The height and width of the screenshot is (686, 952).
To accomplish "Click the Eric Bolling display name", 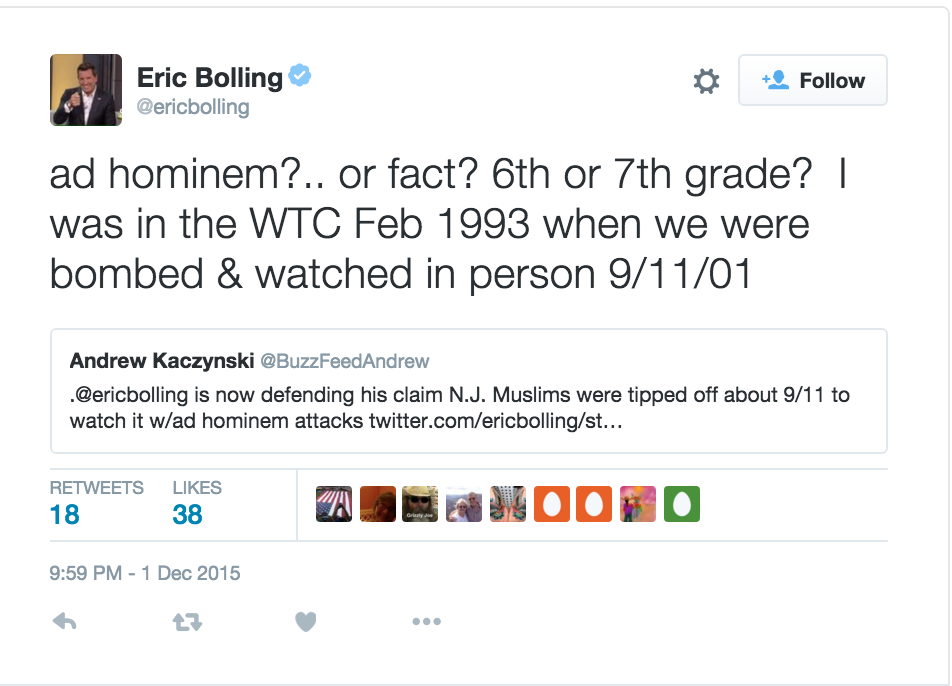I will tap(209, 78).
